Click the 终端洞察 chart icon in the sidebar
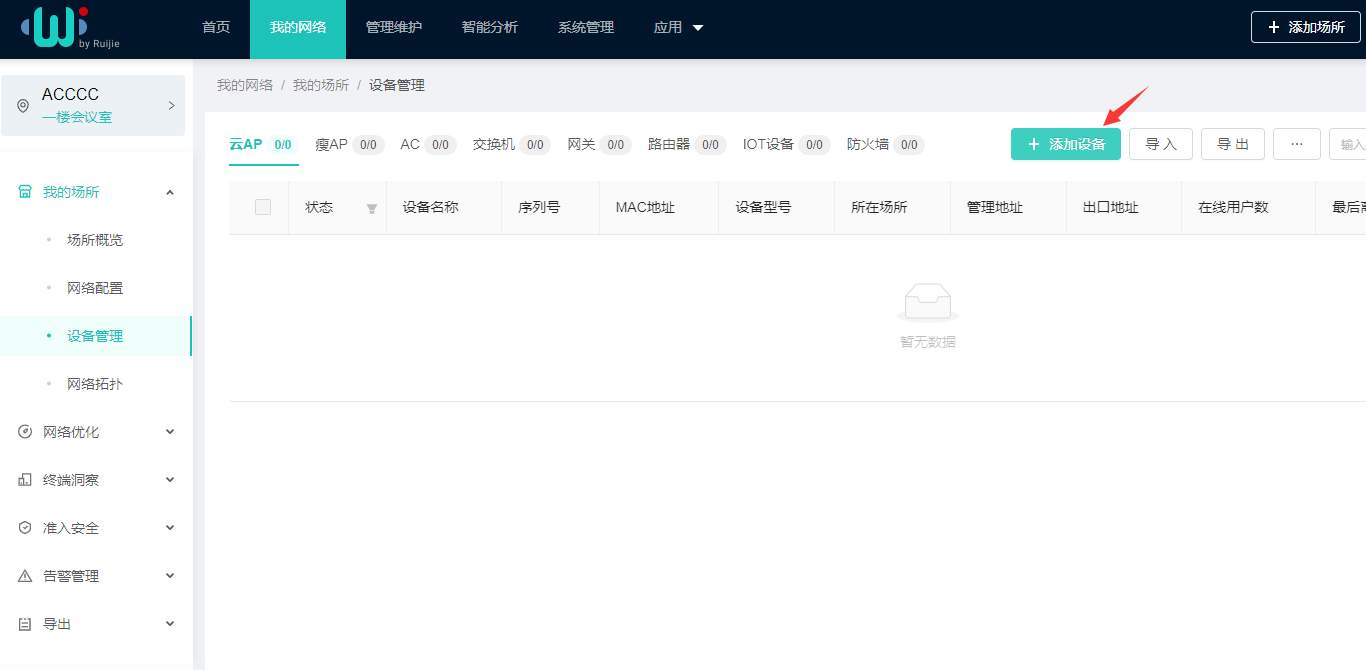The width and height of the screenshot is (1366, 670). tap(24, 479)
